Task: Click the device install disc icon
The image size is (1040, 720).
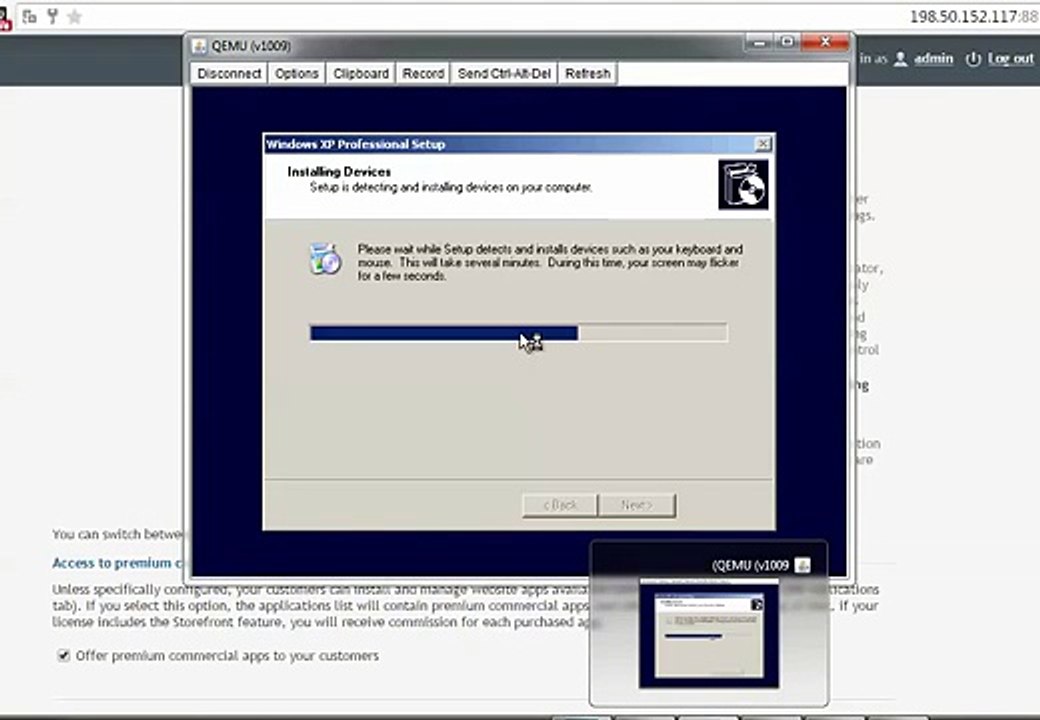Action: 325,259
